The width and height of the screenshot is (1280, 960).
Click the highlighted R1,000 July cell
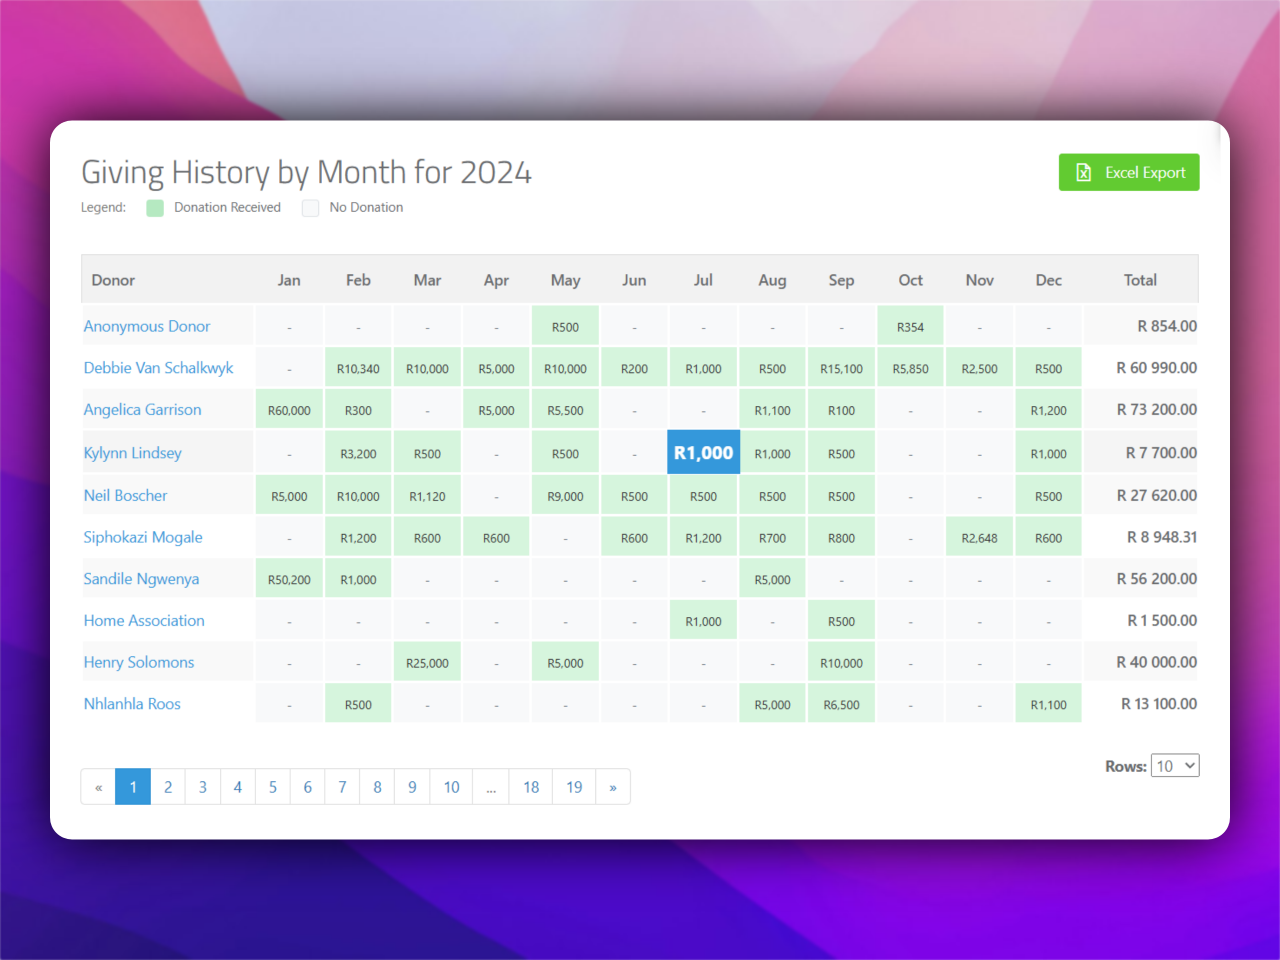(x=704, y=453)
